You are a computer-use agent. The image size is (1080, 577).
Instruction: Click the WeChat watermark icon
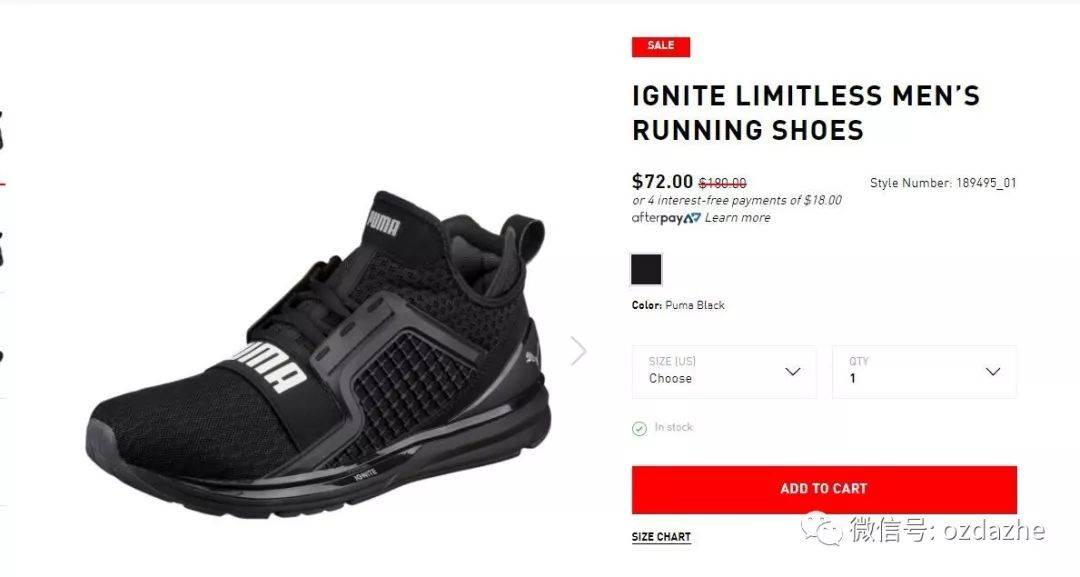[821, 529]
